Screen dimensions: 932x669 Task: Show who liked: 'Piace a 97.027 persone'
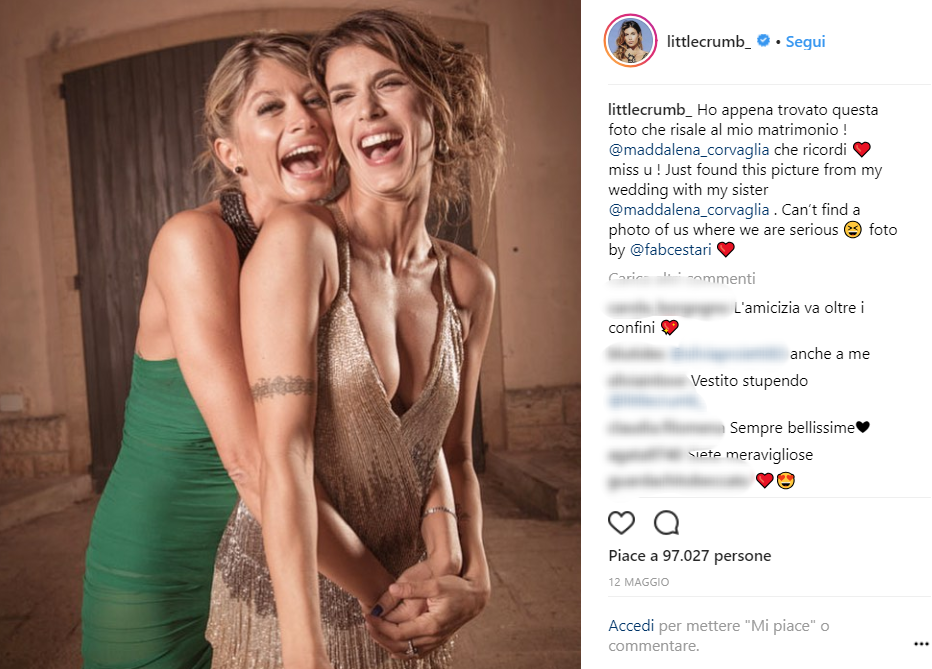coord(689,556)
